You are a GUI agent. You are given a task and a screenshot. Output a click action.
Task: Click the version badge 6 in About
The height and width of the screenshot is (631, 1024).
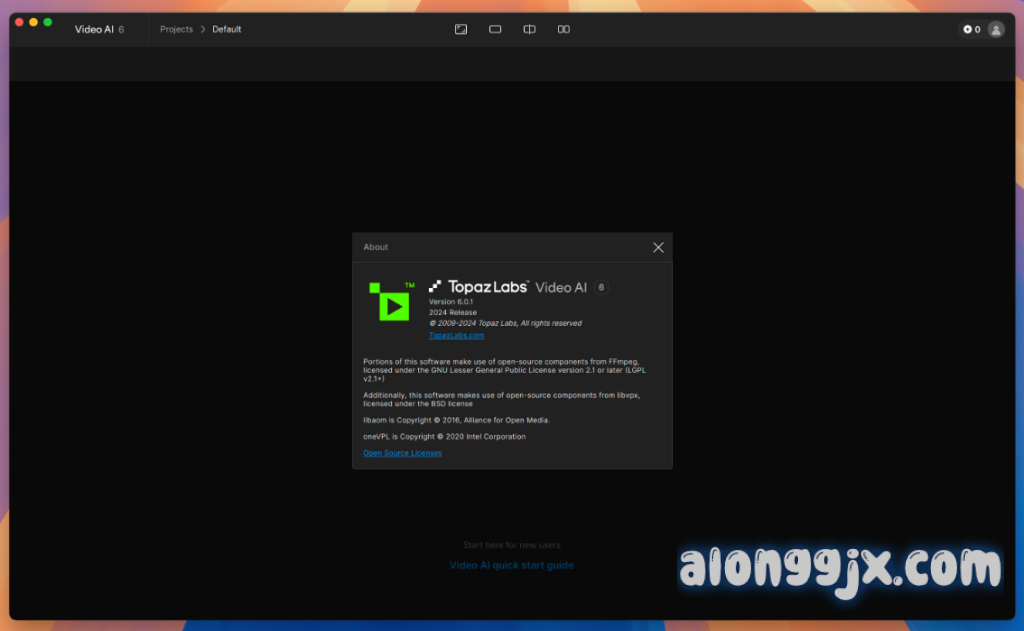point(601,287)
